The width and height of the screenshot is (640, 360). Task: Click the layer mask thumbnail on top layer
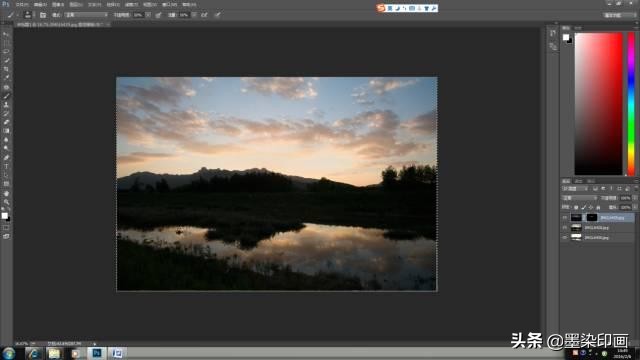click(x=592, y=218)
